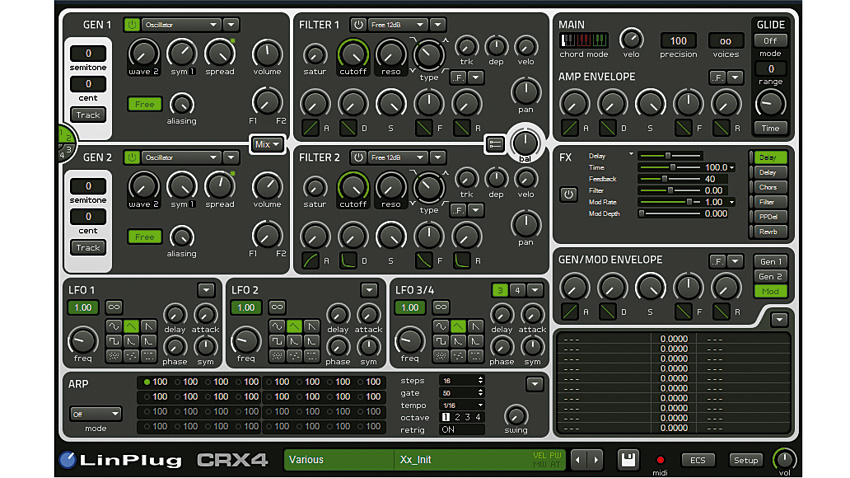Click the Glide Time button

pos(770,128)
